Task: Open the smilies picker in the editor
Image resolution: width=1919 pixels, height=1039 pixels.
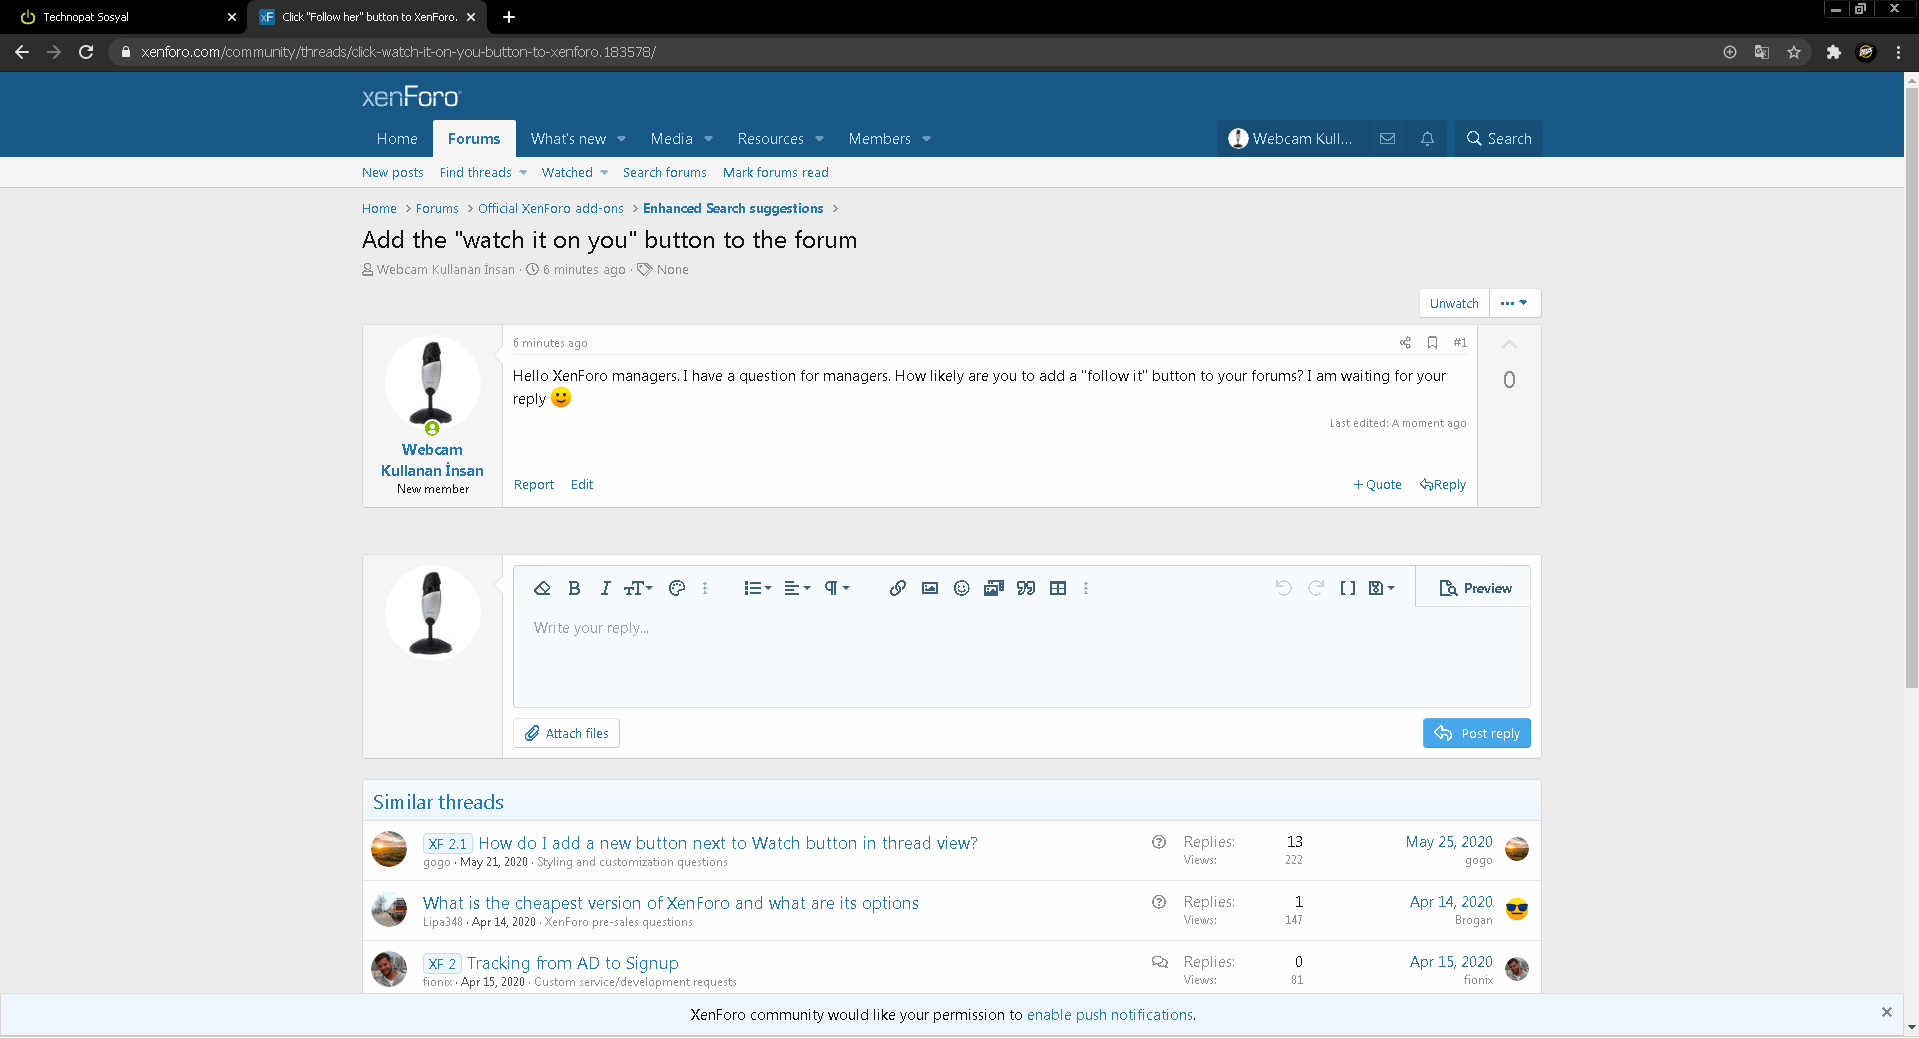Action: click(962, 588)
